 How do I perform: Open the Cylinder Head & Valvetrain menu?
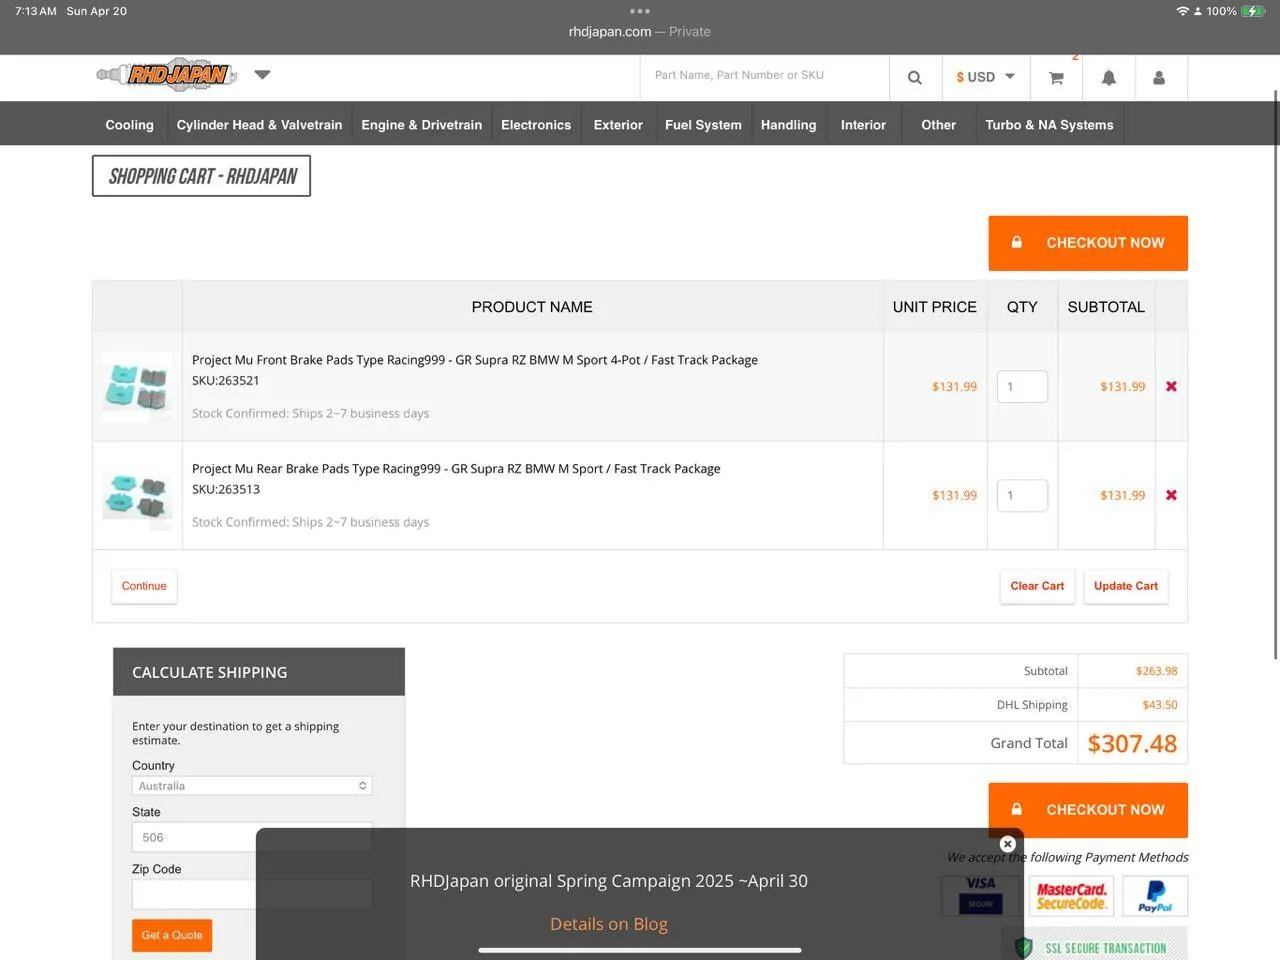pos(259,125)
